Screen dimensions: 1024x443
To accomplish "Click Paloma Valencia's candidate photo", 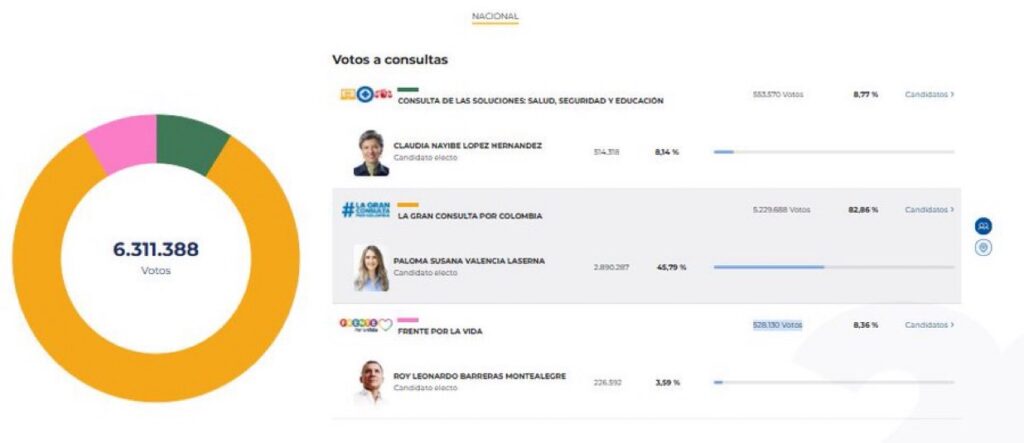I will coord(371,267).
